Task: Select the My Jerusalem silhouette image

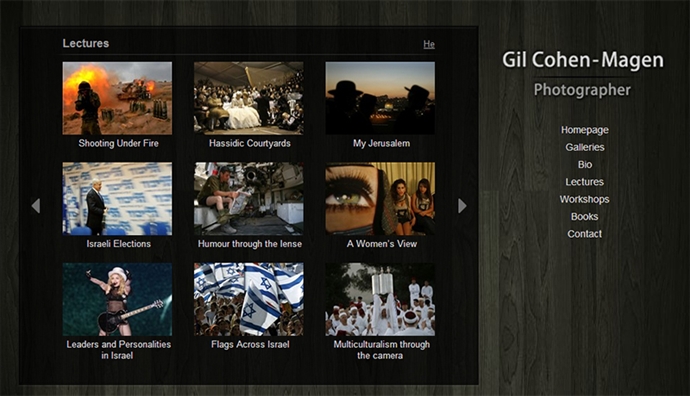Action: [x=380, y=98]
